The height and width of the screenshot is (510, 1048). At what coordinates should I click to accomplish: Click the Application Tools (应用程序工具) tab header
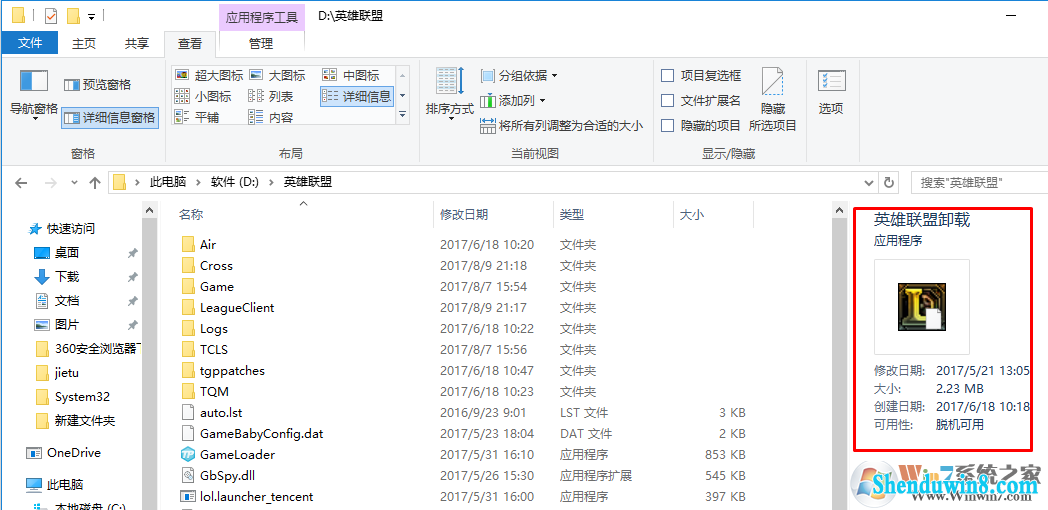click(261, 17)
